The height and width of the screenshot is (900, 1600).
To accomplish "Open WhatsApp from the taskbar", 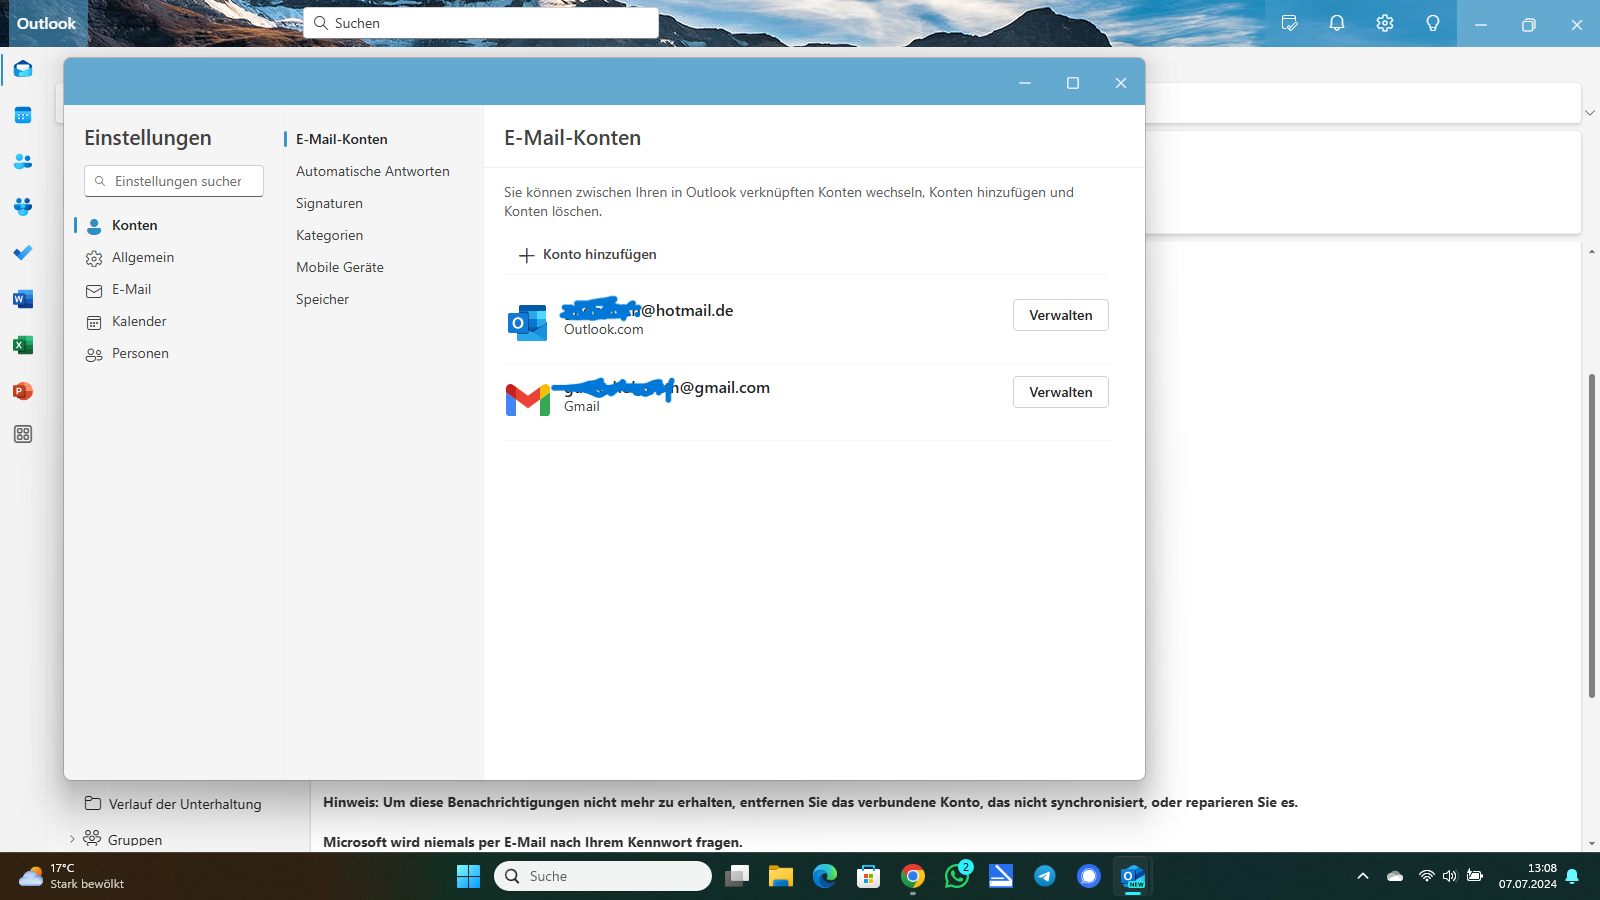I will (x=957, y=876).
